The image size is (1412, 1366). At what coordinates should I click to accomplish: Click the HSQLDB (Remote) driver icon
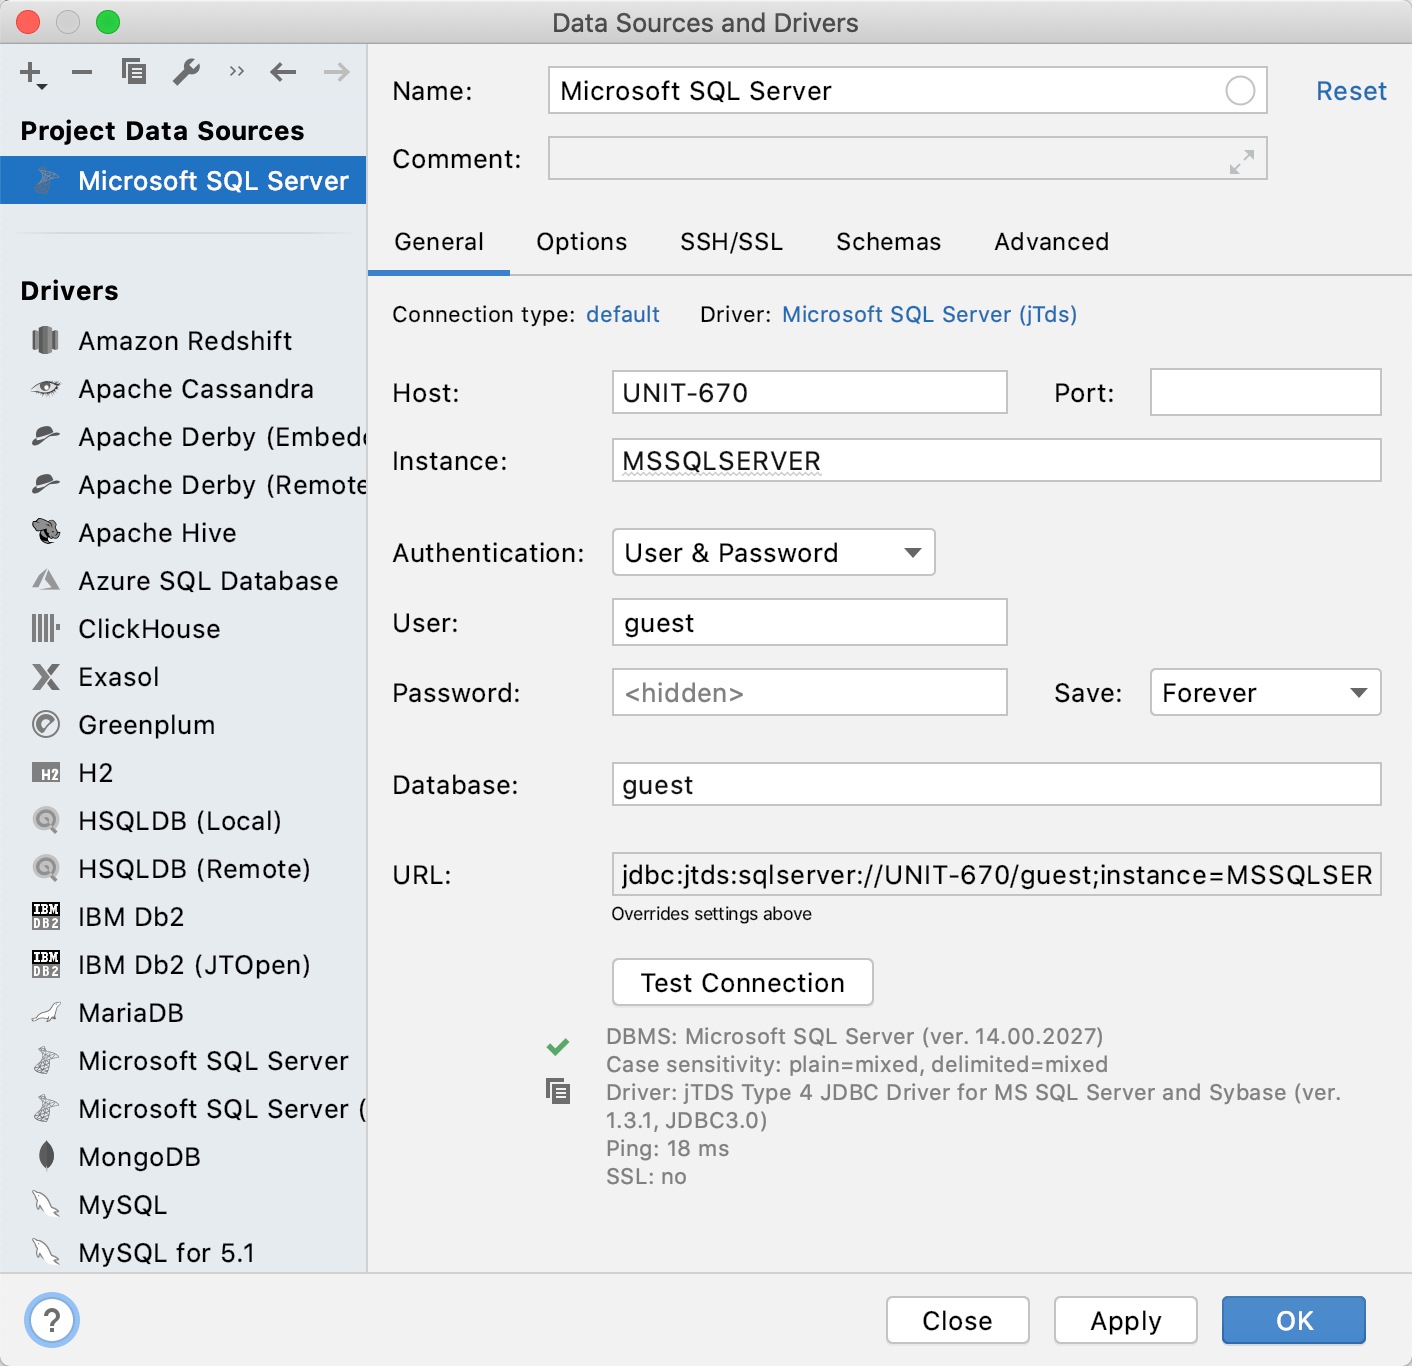pyautogui.click(x=46, y=869)
